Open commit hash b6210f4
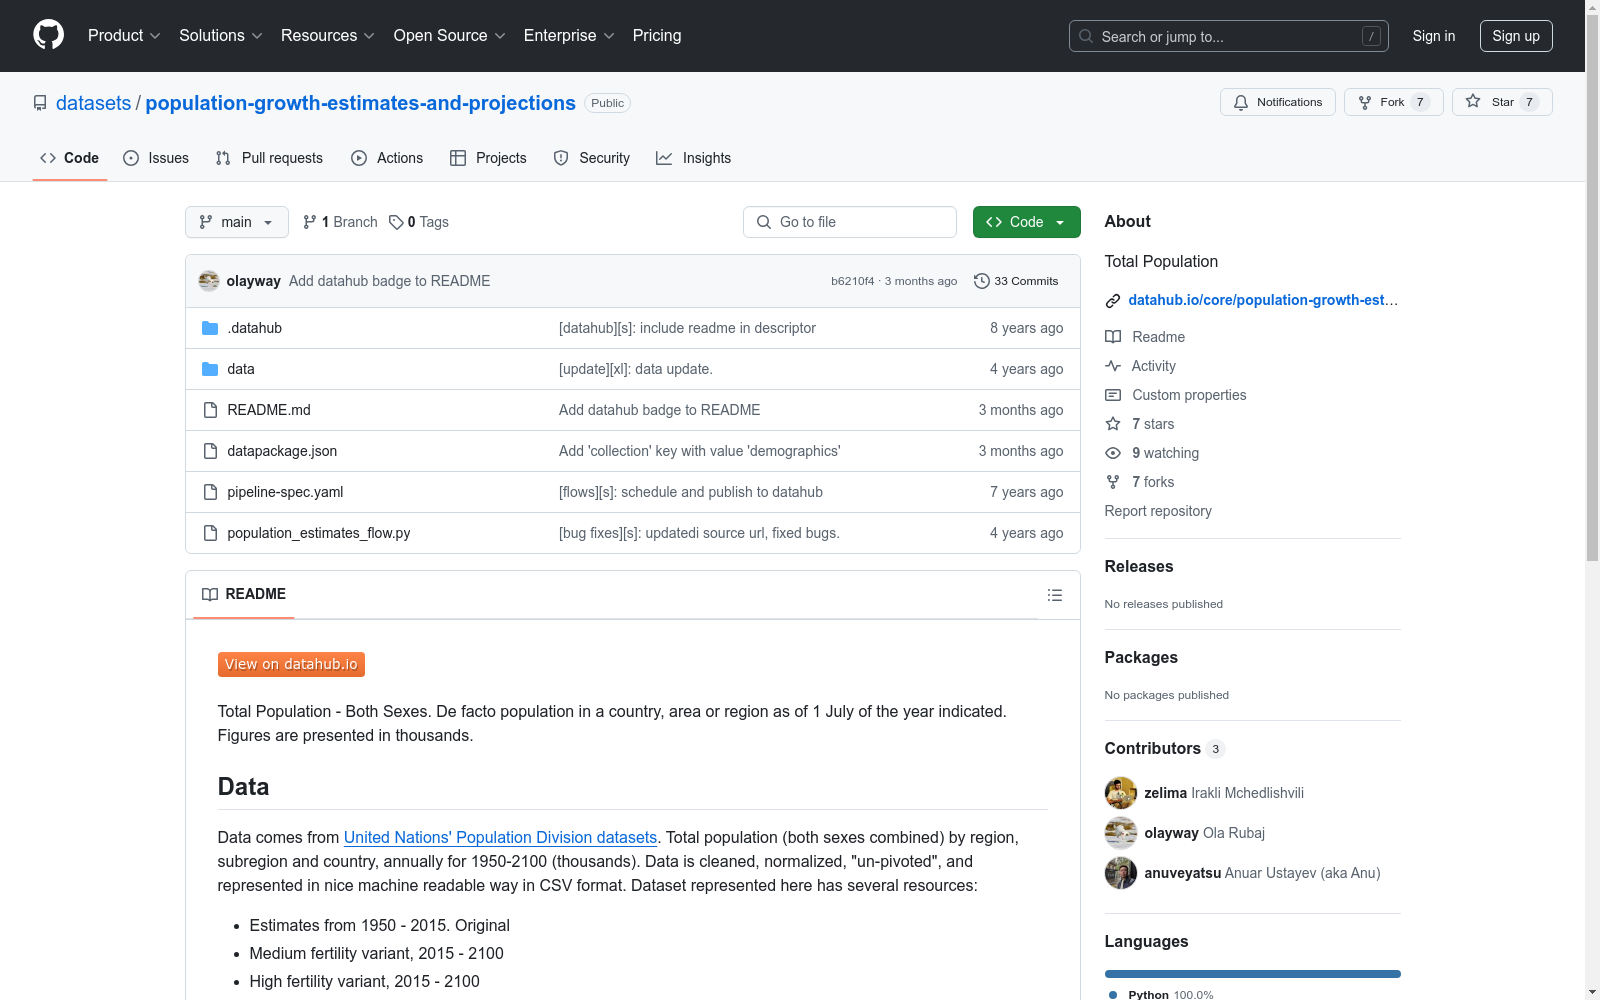The height and width of the screenshot is (1000, 1600). click(x=852, y=281)
